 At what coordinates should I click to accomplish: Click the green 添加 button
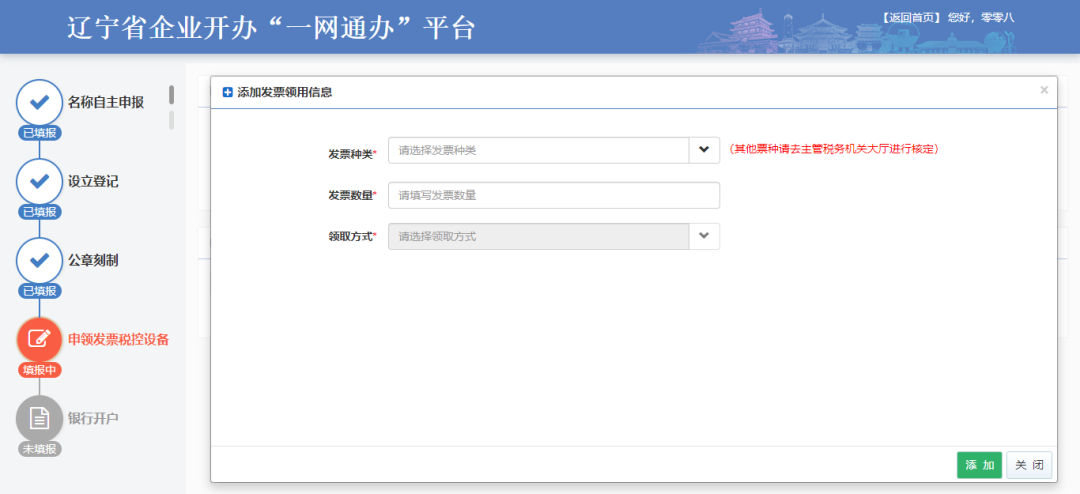tap(979, 465)
